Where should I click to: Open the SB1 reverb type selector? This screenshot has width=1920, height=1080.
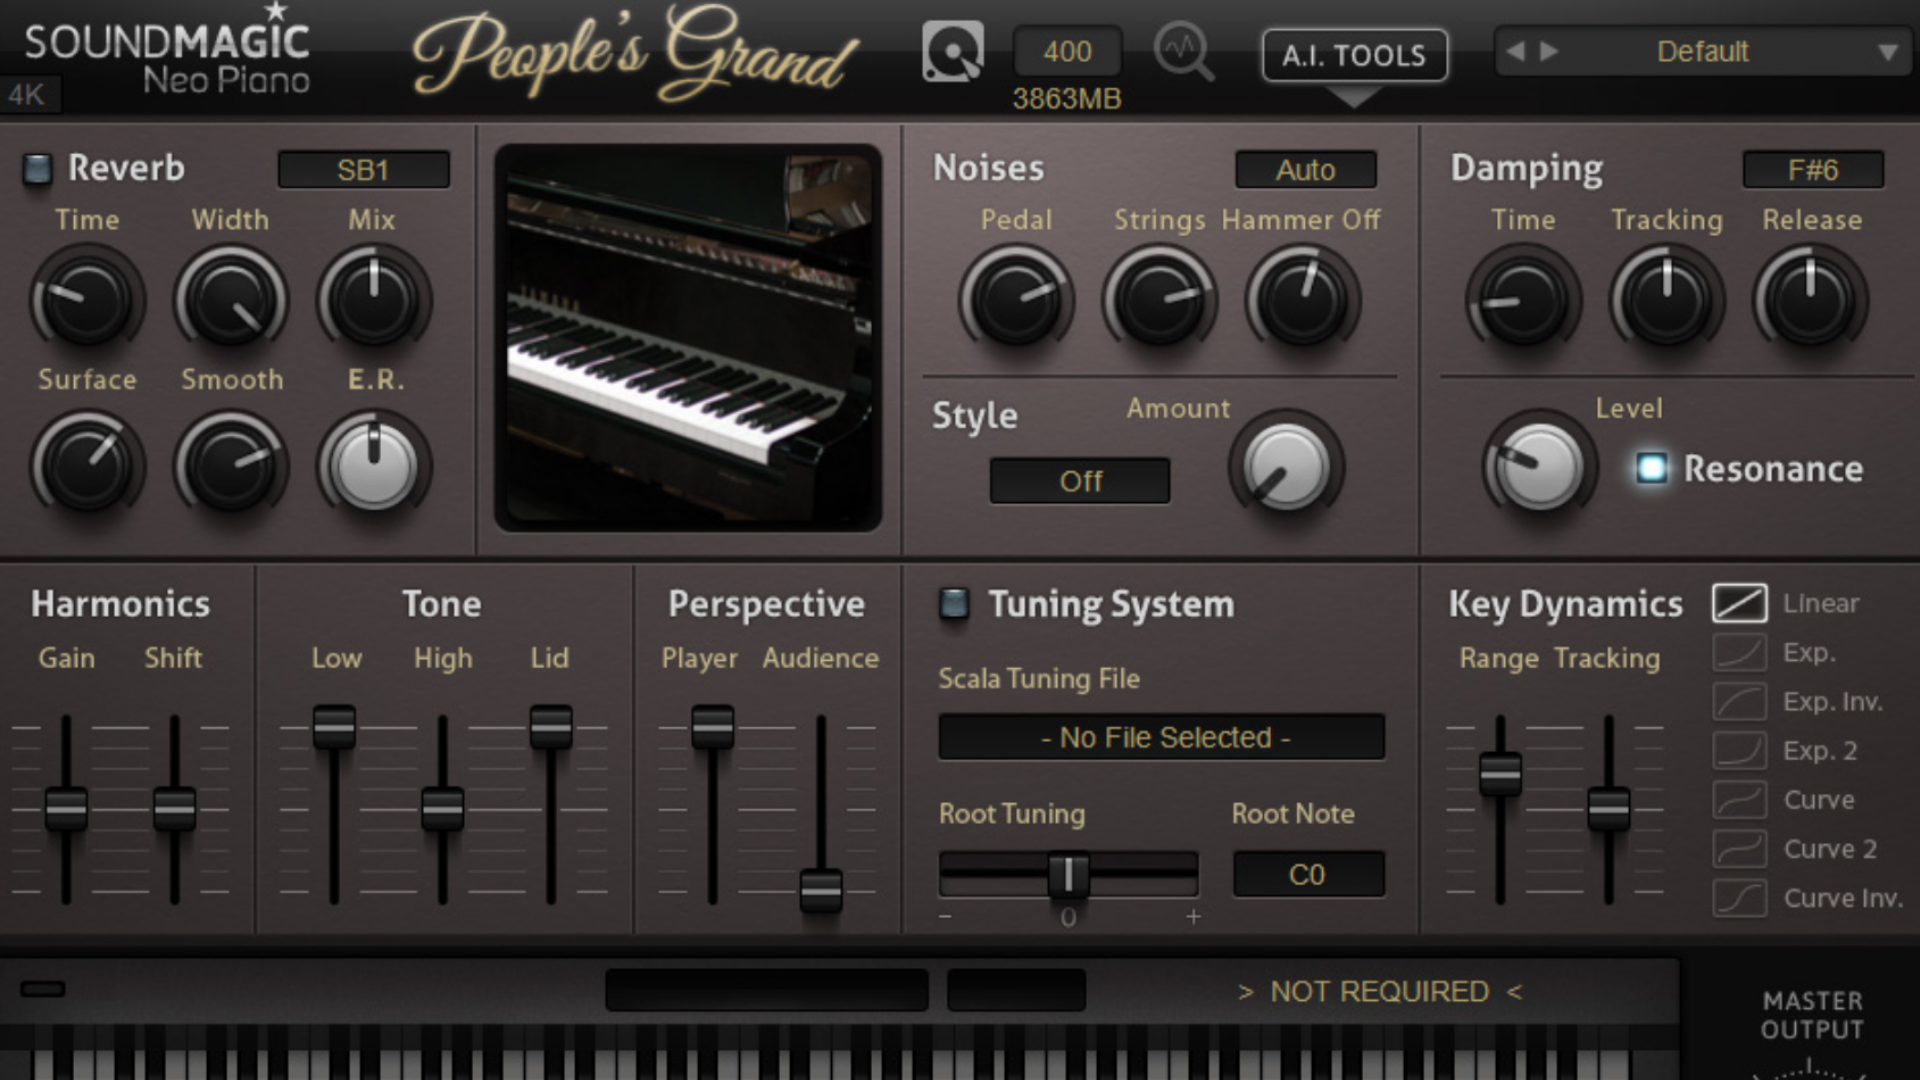(x=363, y=169)
